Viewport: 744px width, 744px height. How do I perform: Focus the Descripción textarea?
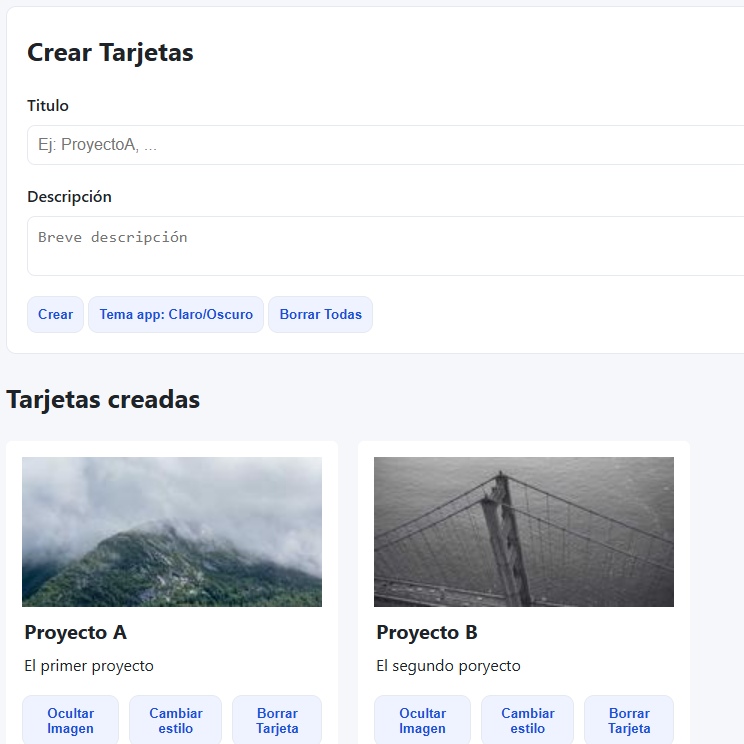click(x=385, y=246)
